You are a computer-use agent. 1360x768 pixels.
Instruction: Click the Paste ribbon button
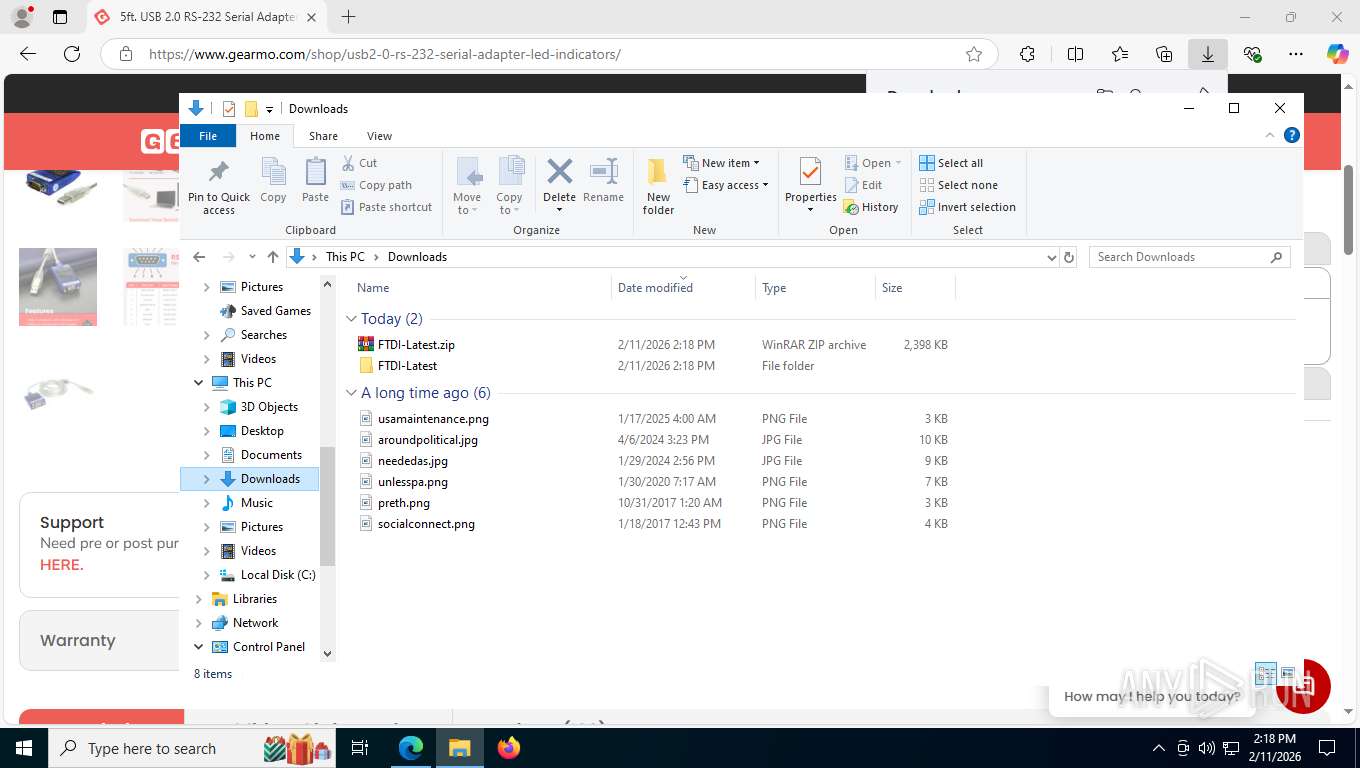click(315, 181)
